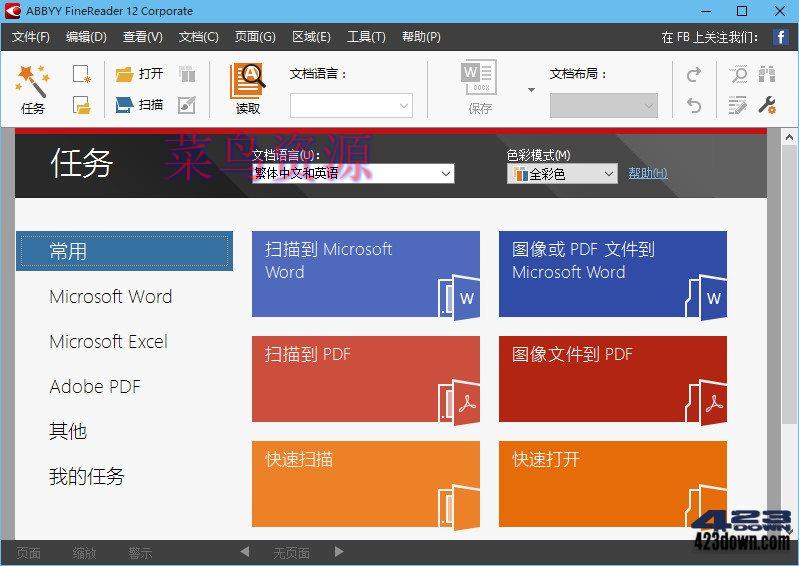Viewport: 799px width, 566px height.
Task: Click the 扫描 scan toolbar button
Action: [139, 105]
